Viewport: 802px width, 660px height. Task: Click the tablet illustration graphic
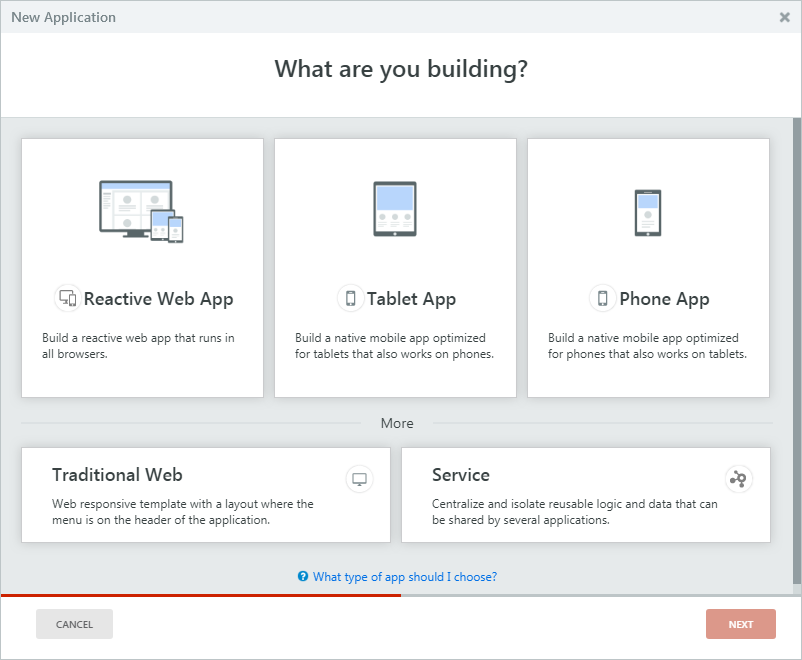pos(394,209)
